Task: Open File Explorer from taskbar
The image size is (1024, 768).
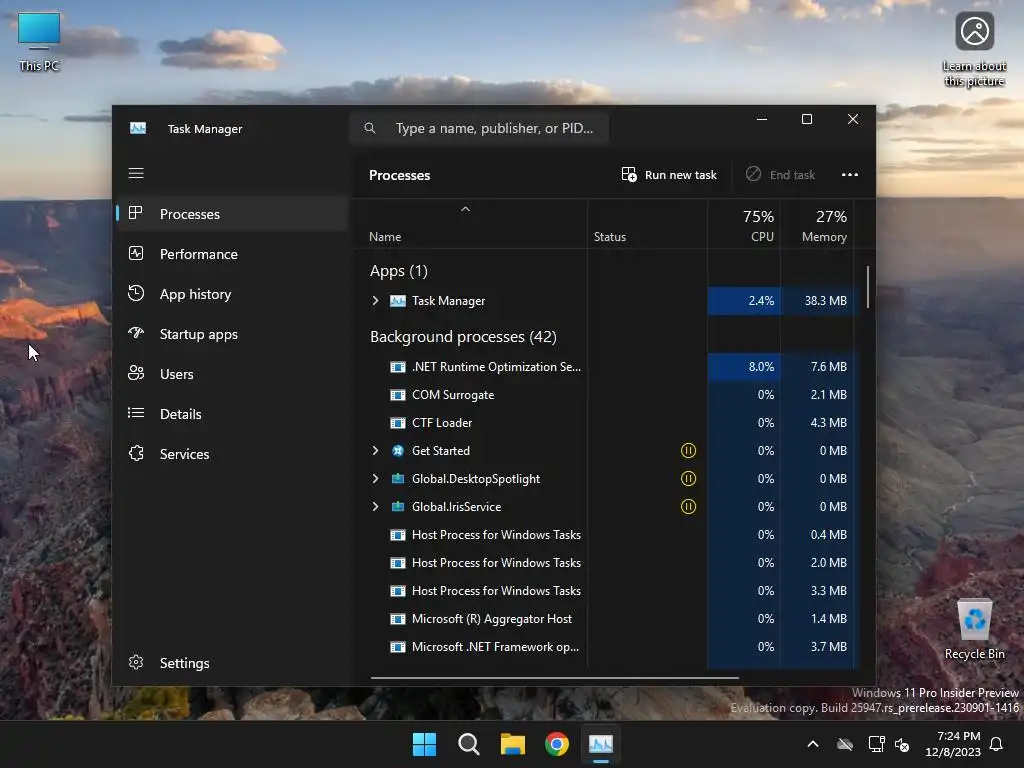Action: click(513, 744)
